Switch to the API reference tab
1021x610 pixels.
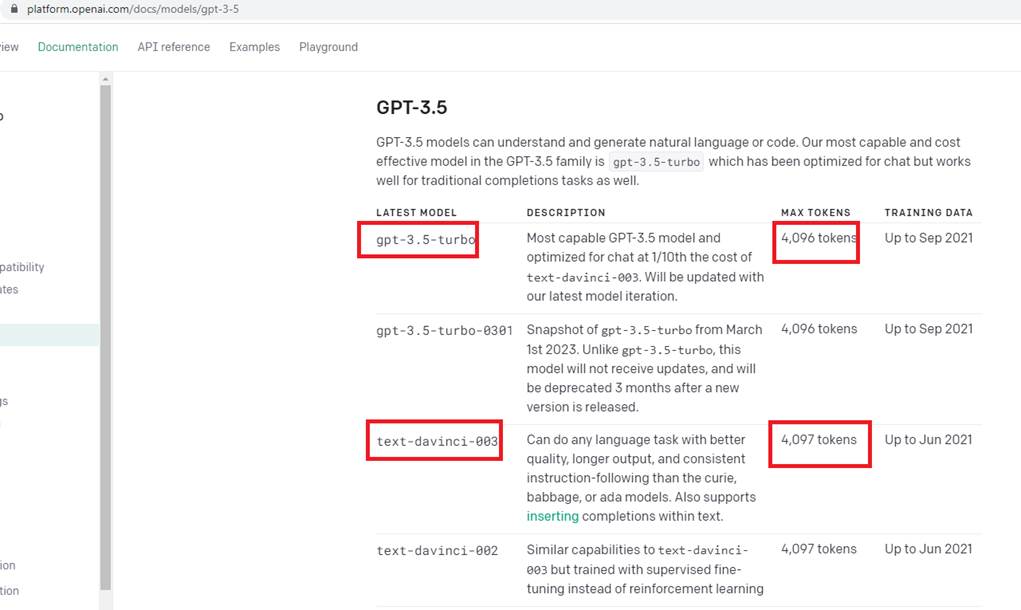pos(174,47)
